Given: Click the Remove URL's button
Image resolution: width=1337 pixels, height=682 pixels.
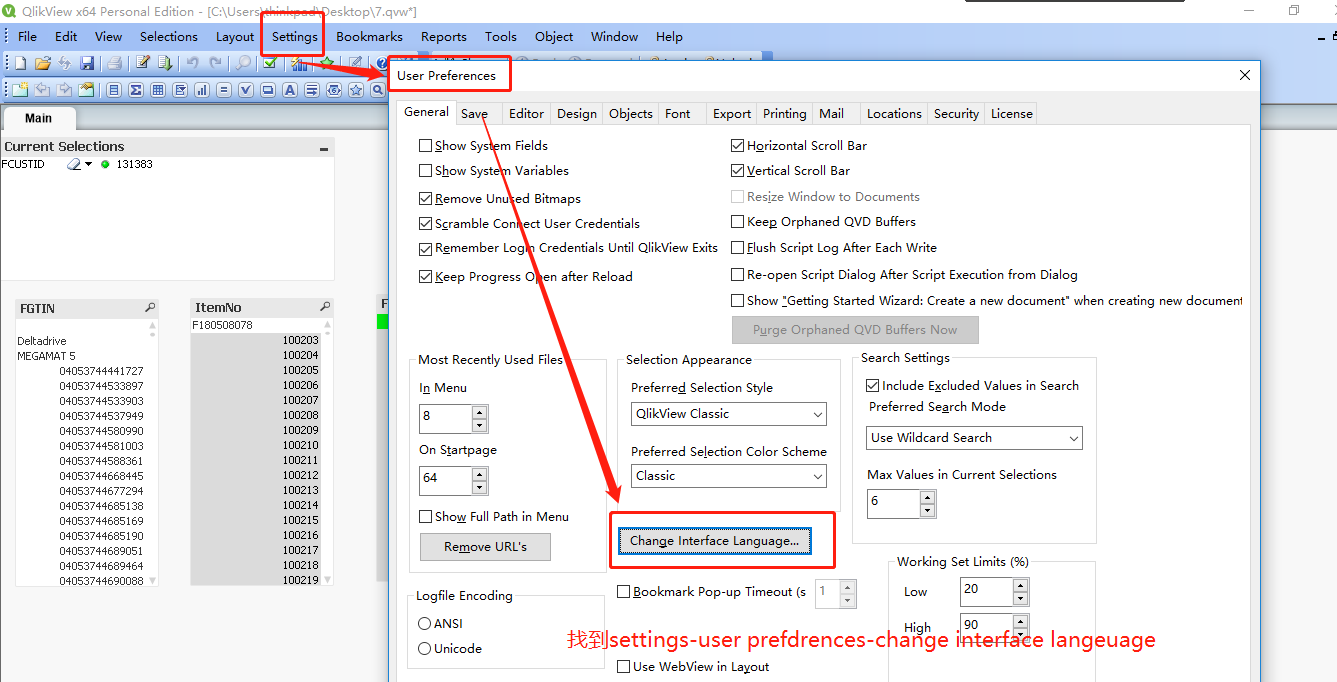Looking at the screenshot, I should coord(485,547).
